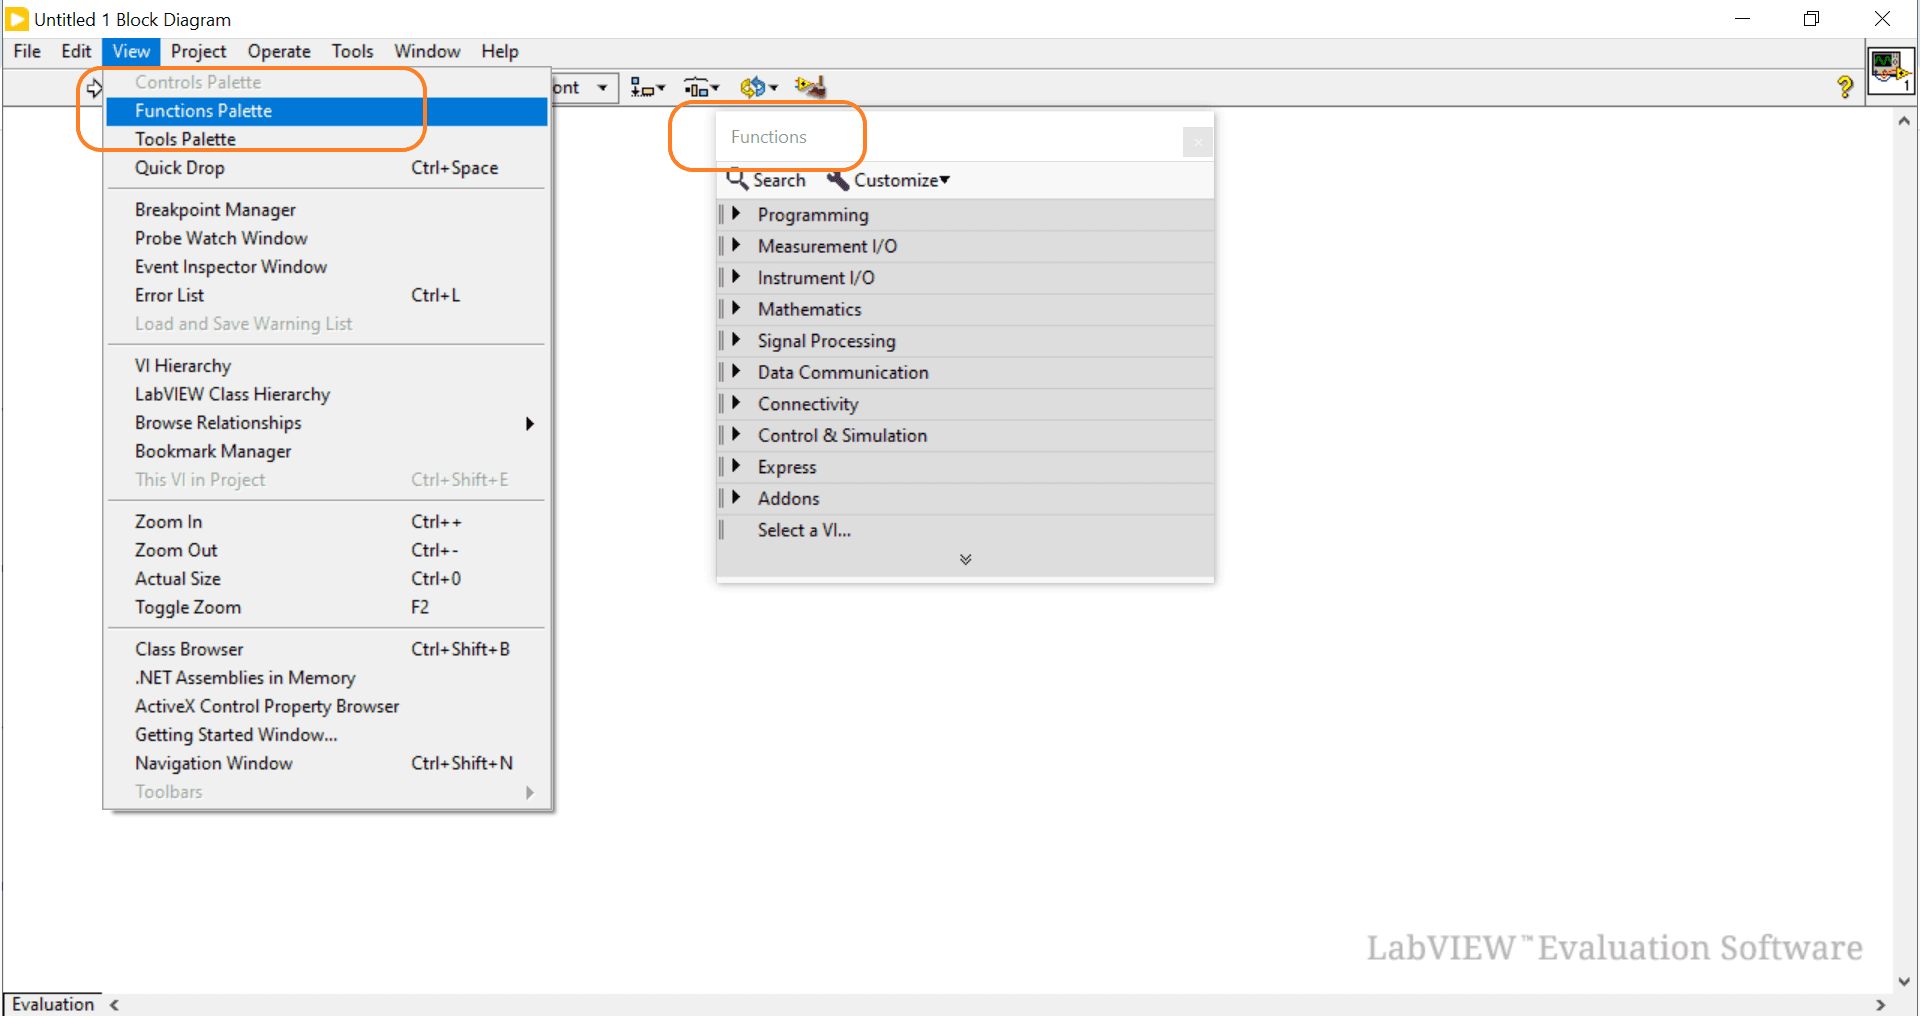Click Select a VI... in palette

click(804, 530)
